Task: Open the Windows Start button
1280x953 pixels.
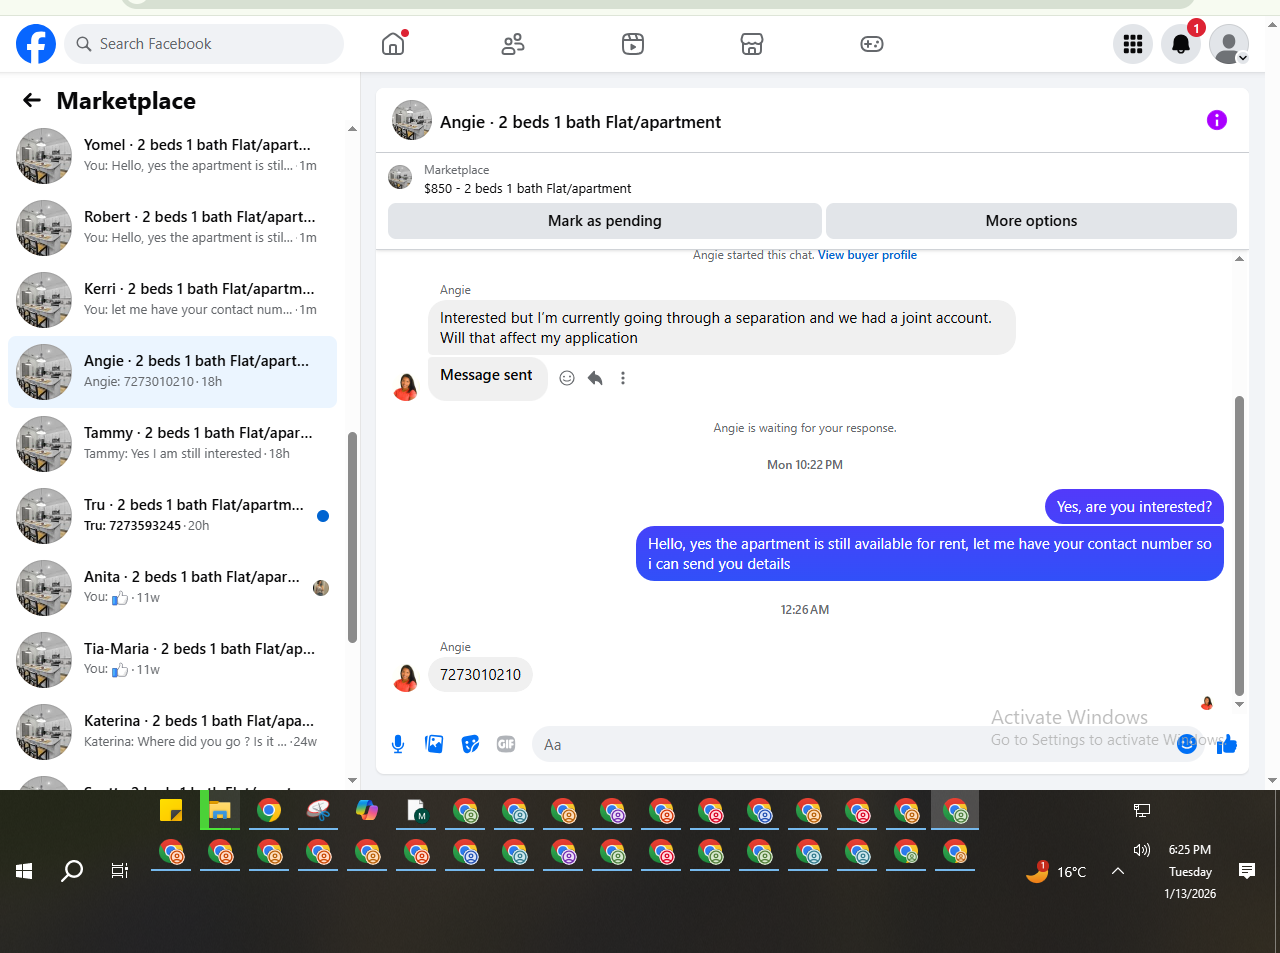Action: (x=25, y=871)
